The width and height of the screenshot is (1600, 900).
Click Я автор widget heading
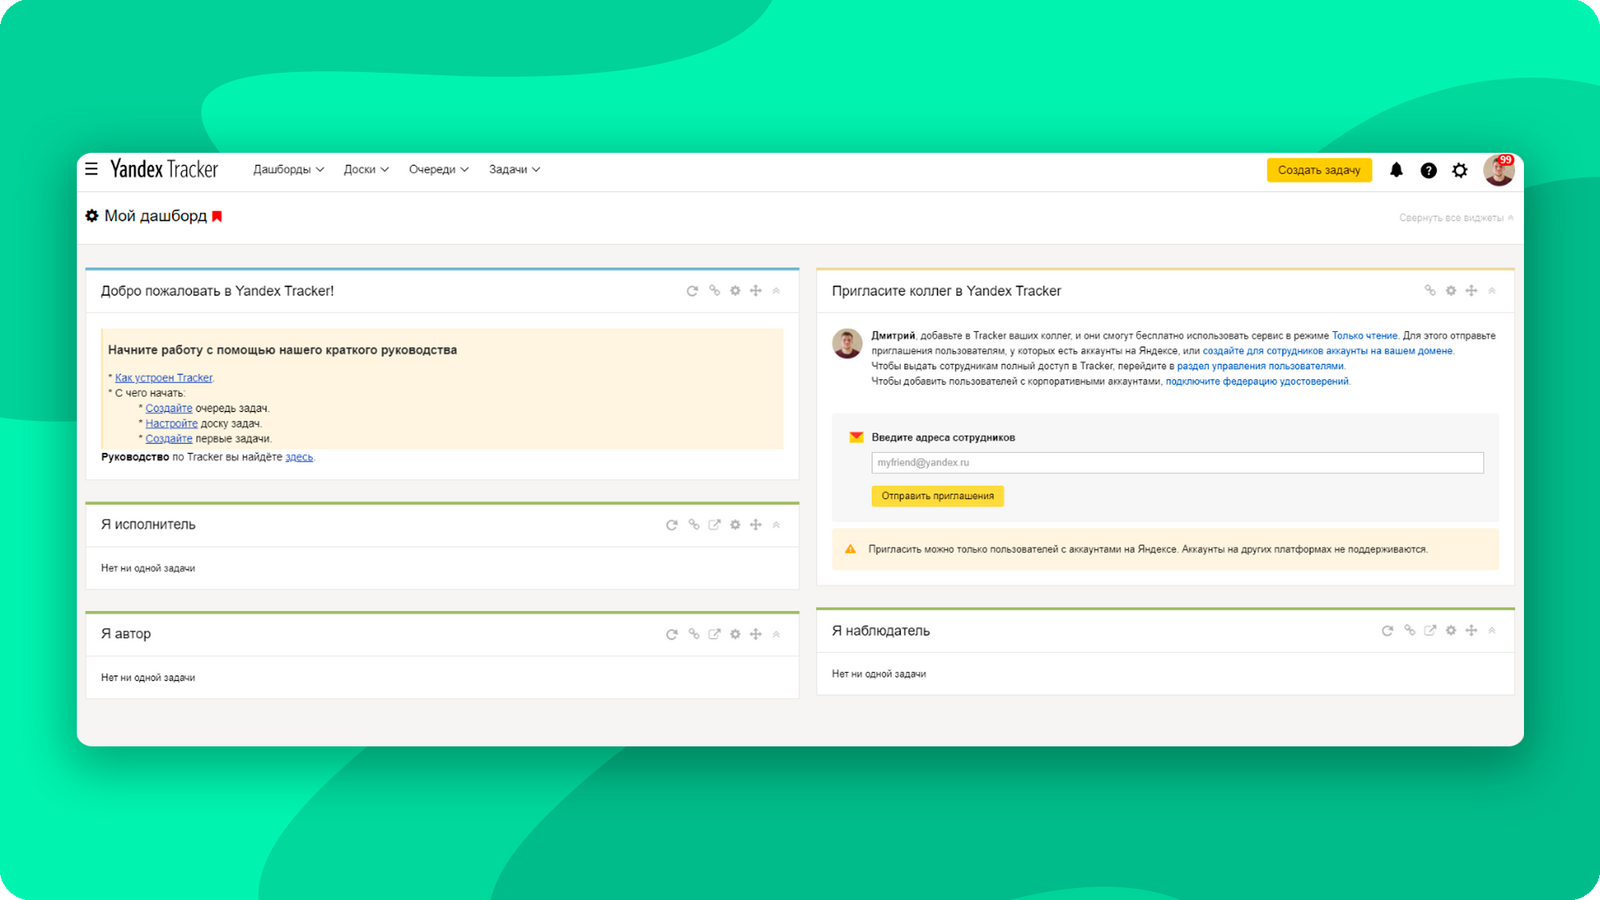pyautogui.click(x=126, y=634)
